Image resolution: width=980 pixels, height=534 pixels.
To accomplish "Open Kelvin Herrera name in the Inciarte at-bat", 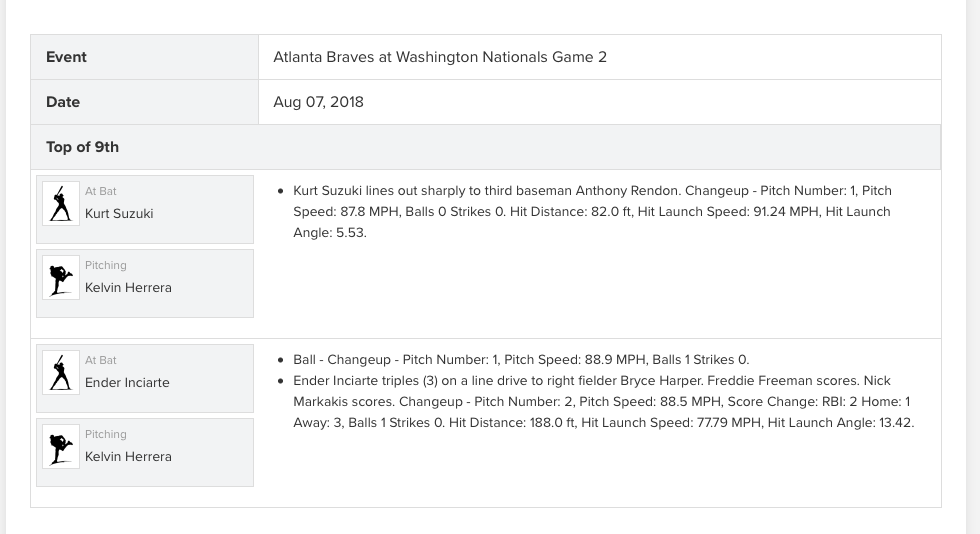I will (x=128, y=456).
